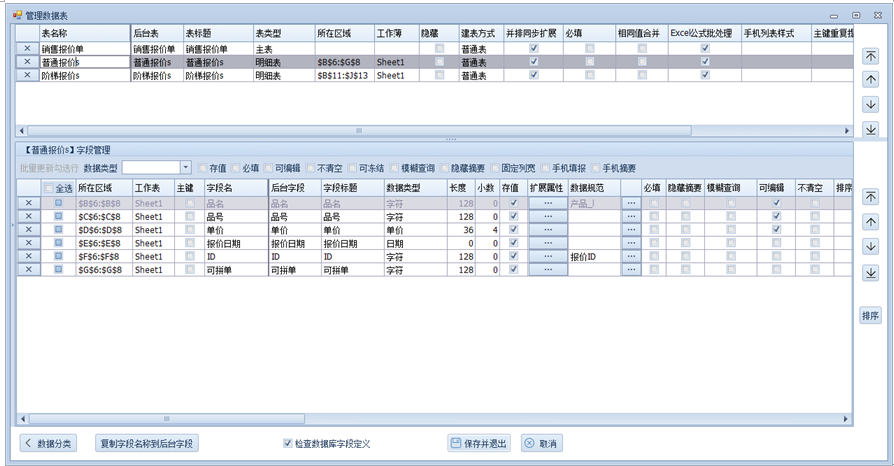The image size is (894, 466).
Task: Click the move-down arrow beside the table list
Action: 870,105
